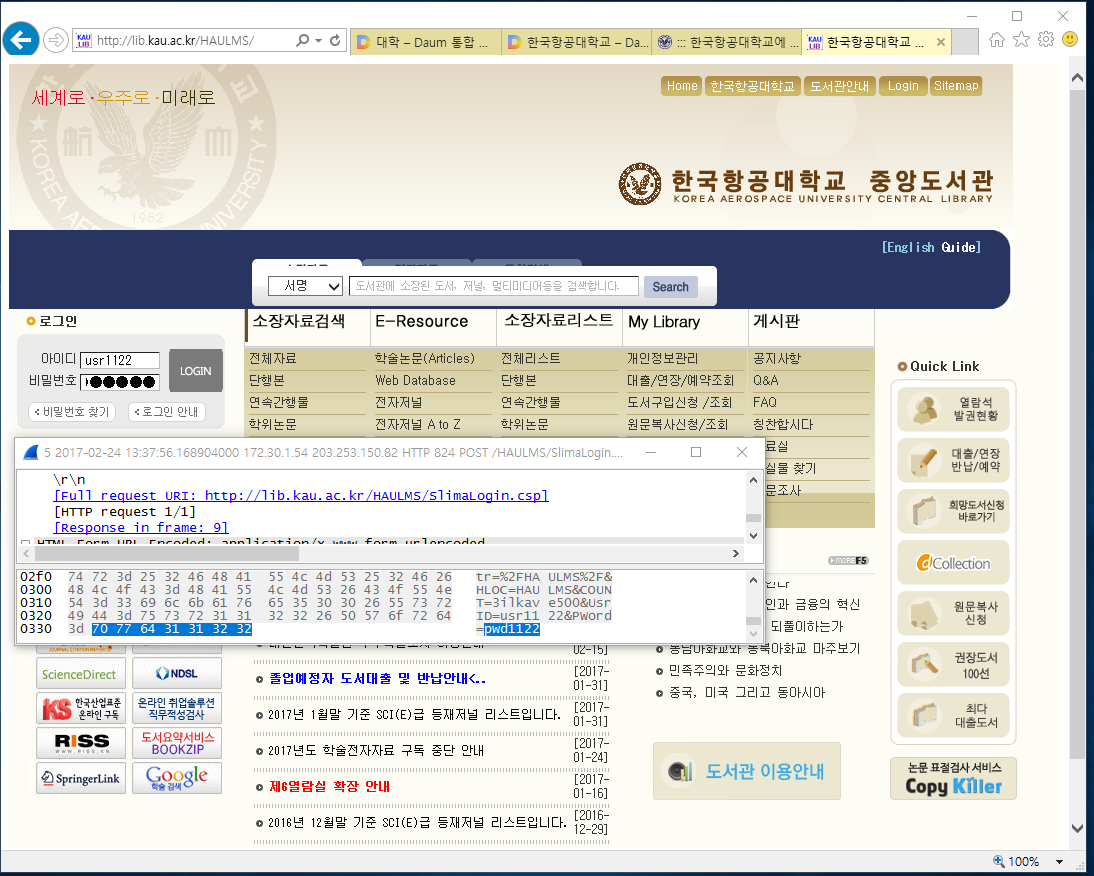Switch to the 대학 – Daum 통합 tab
Image resolution: width=1094 pixels, height=876 pixels.
[426, 42]
